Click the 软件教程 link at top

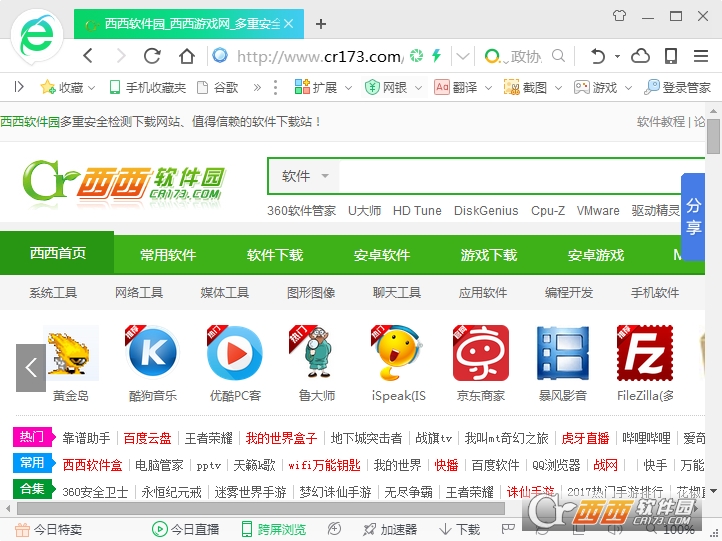(660, 122)
